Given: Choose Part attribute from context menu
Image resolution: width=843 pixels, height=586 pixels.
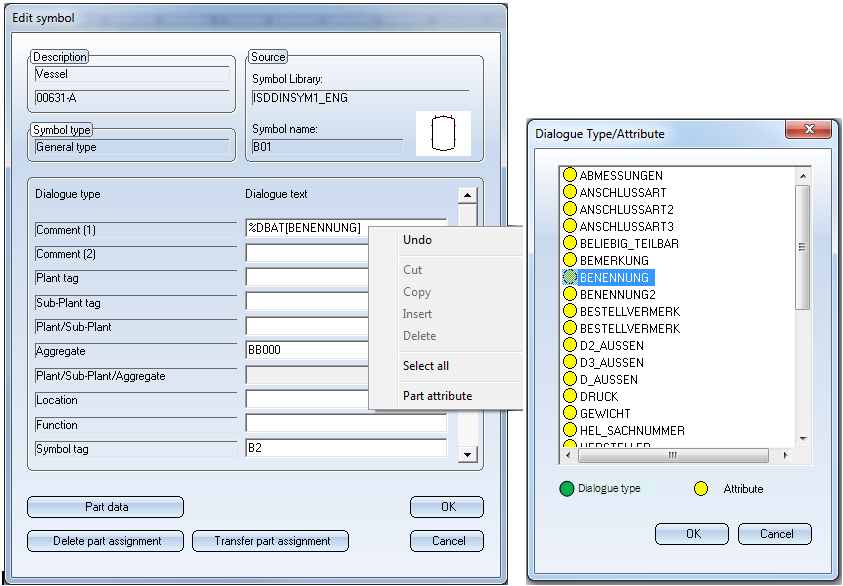Looking at the screenshot, I should [437, 396].
